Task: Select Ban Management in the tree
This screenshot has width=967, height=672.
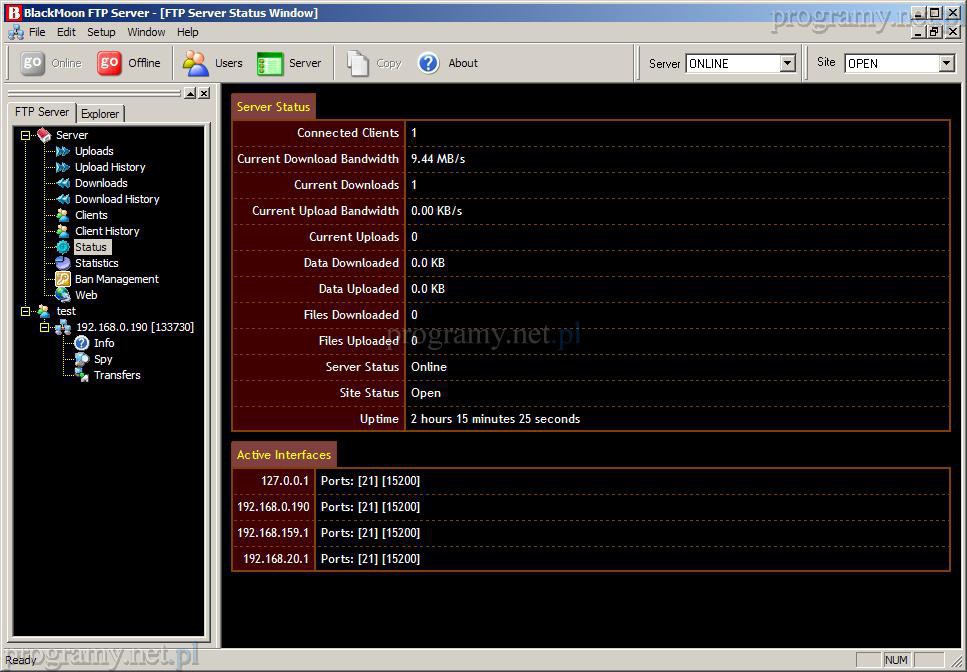Action: point(116,279)
